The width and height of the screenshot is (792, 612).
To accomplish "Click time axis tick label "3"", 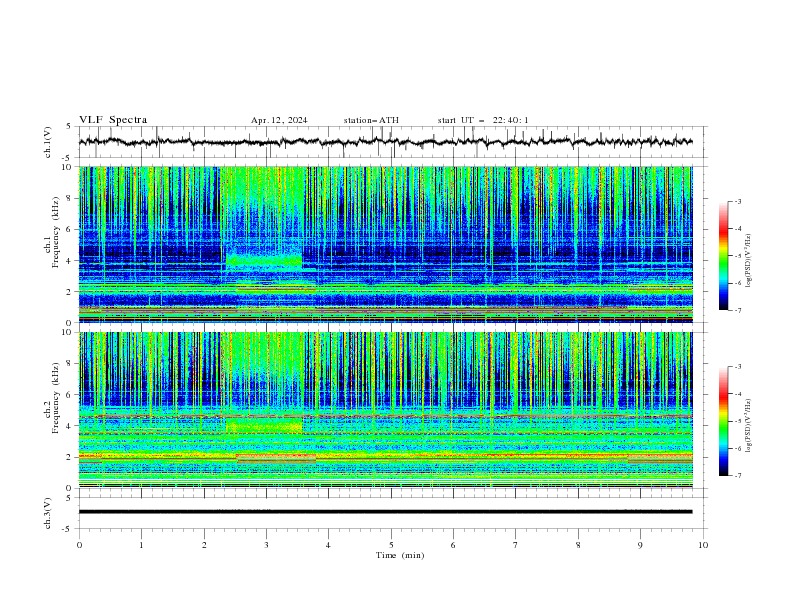I will [266, 545].
